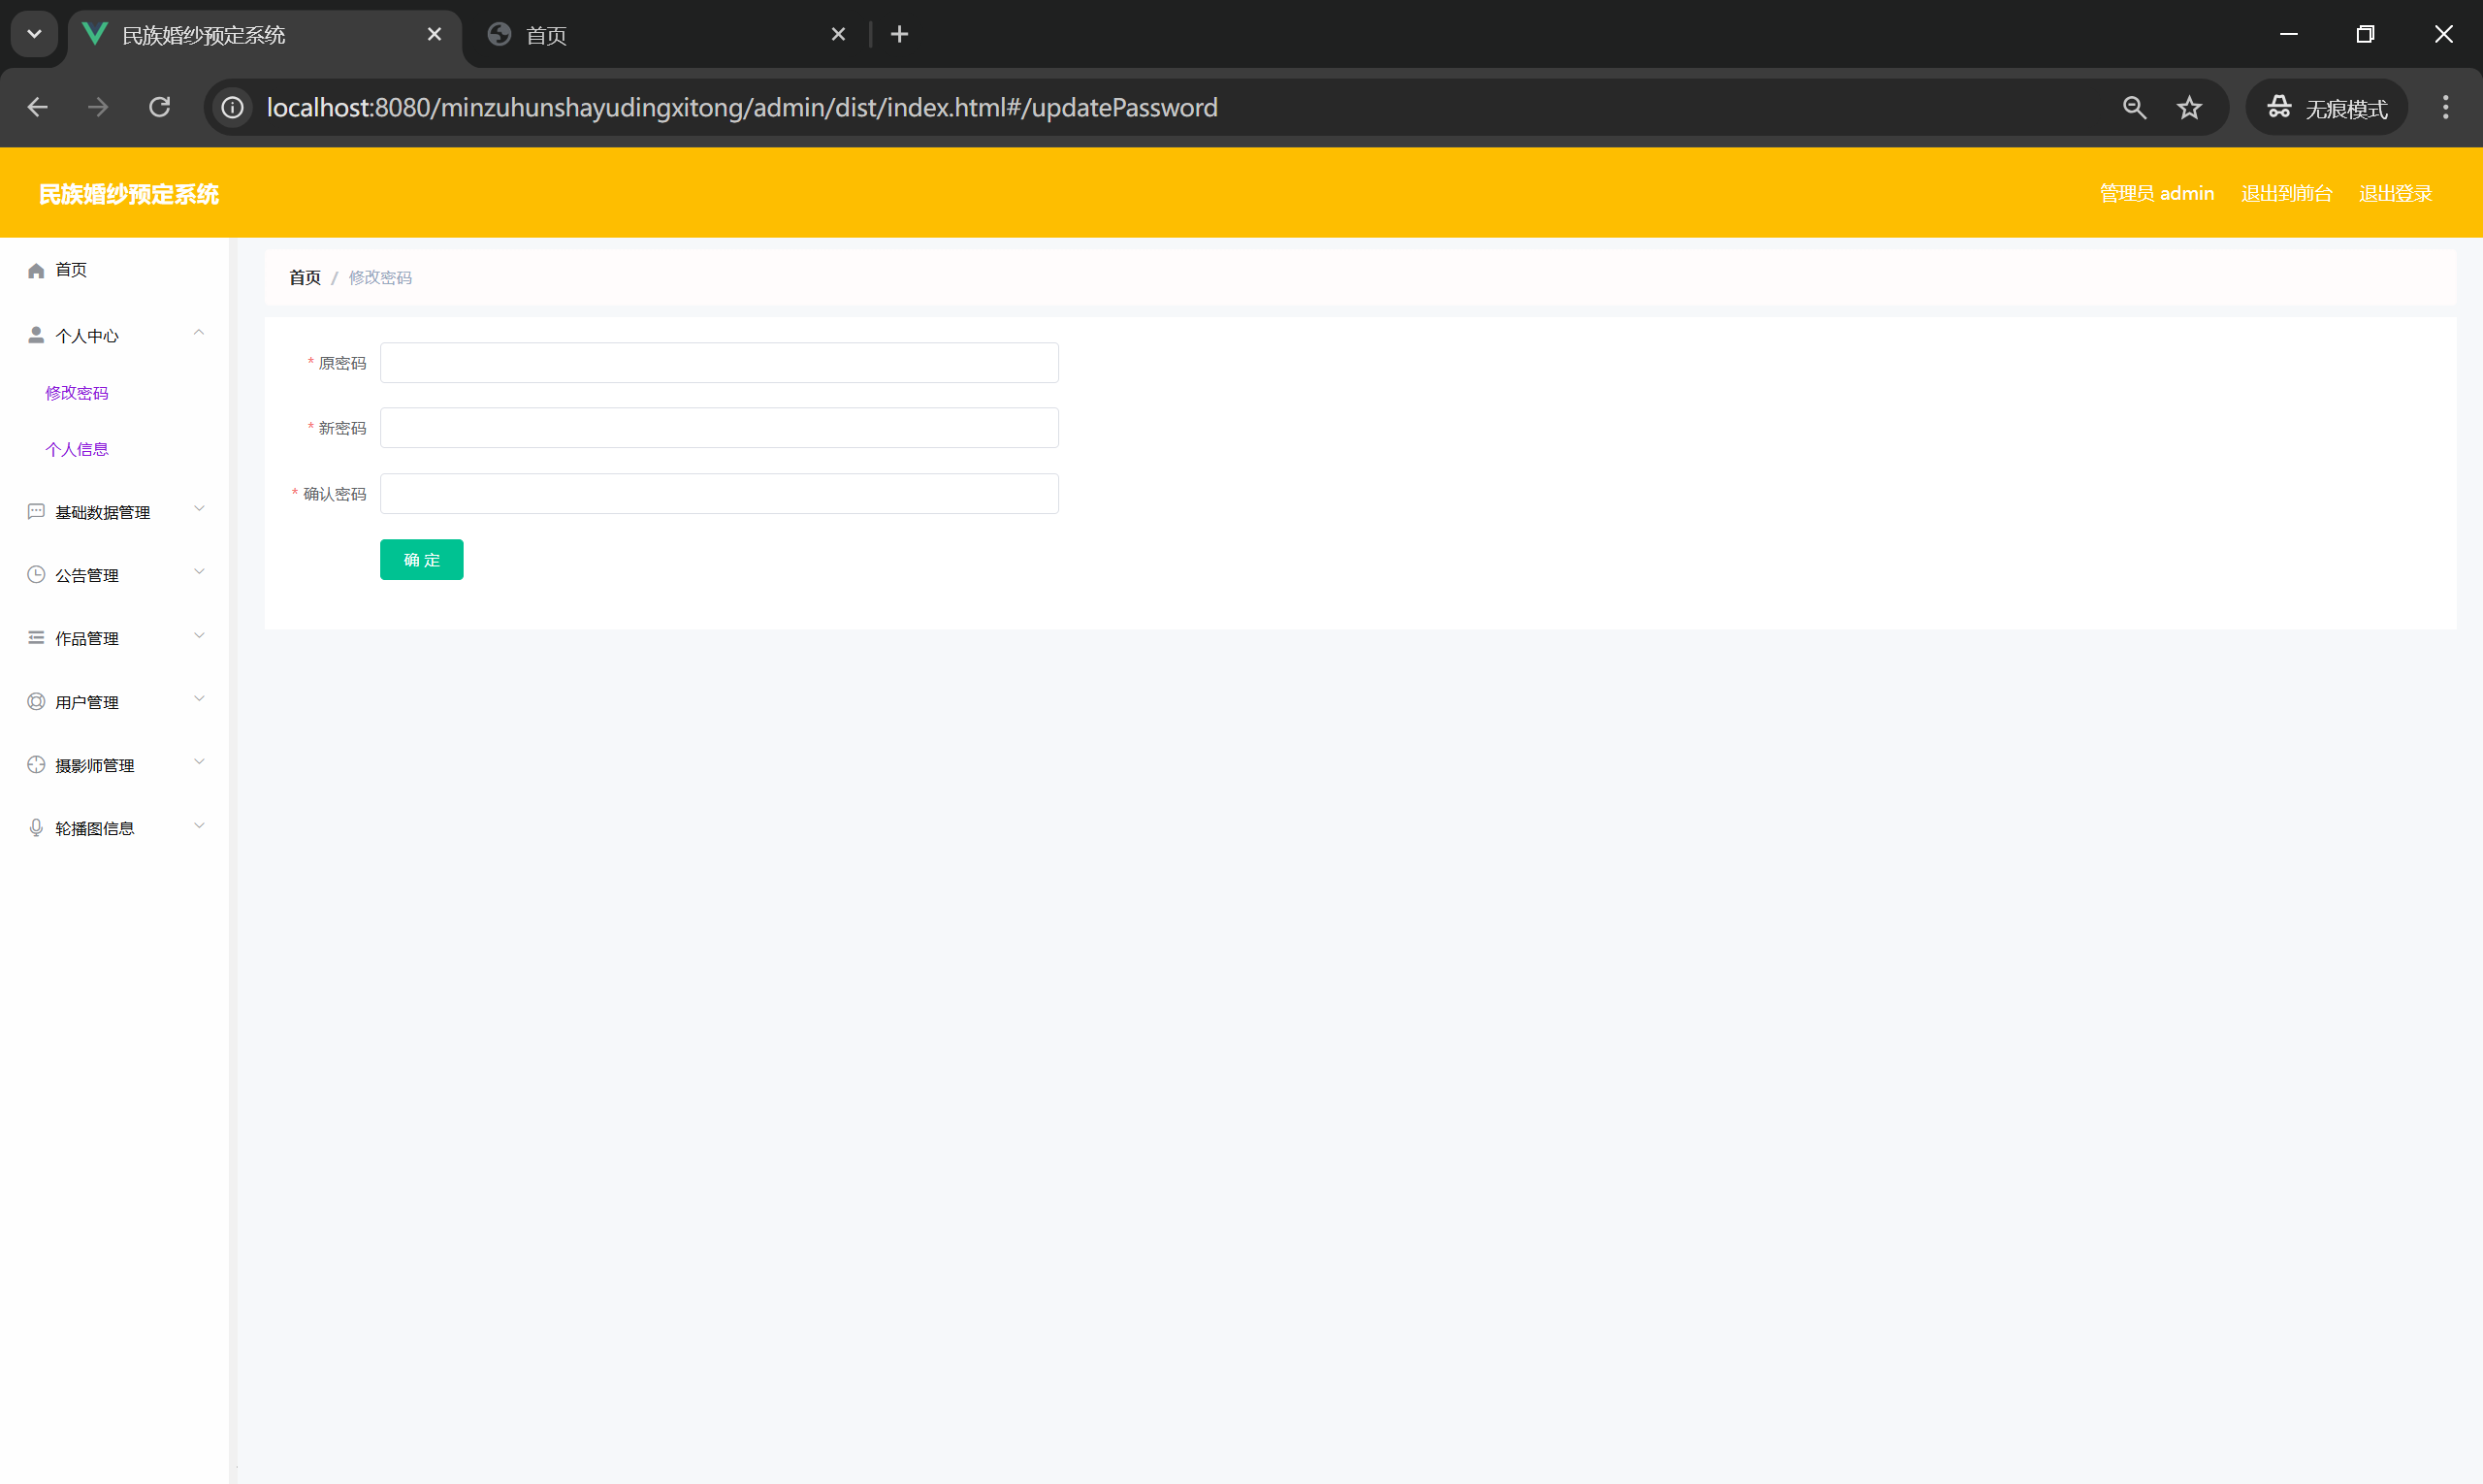Switch to the 首页 browser tab
Viewport: 2483px width, 1484px height.
click(668, 35)
